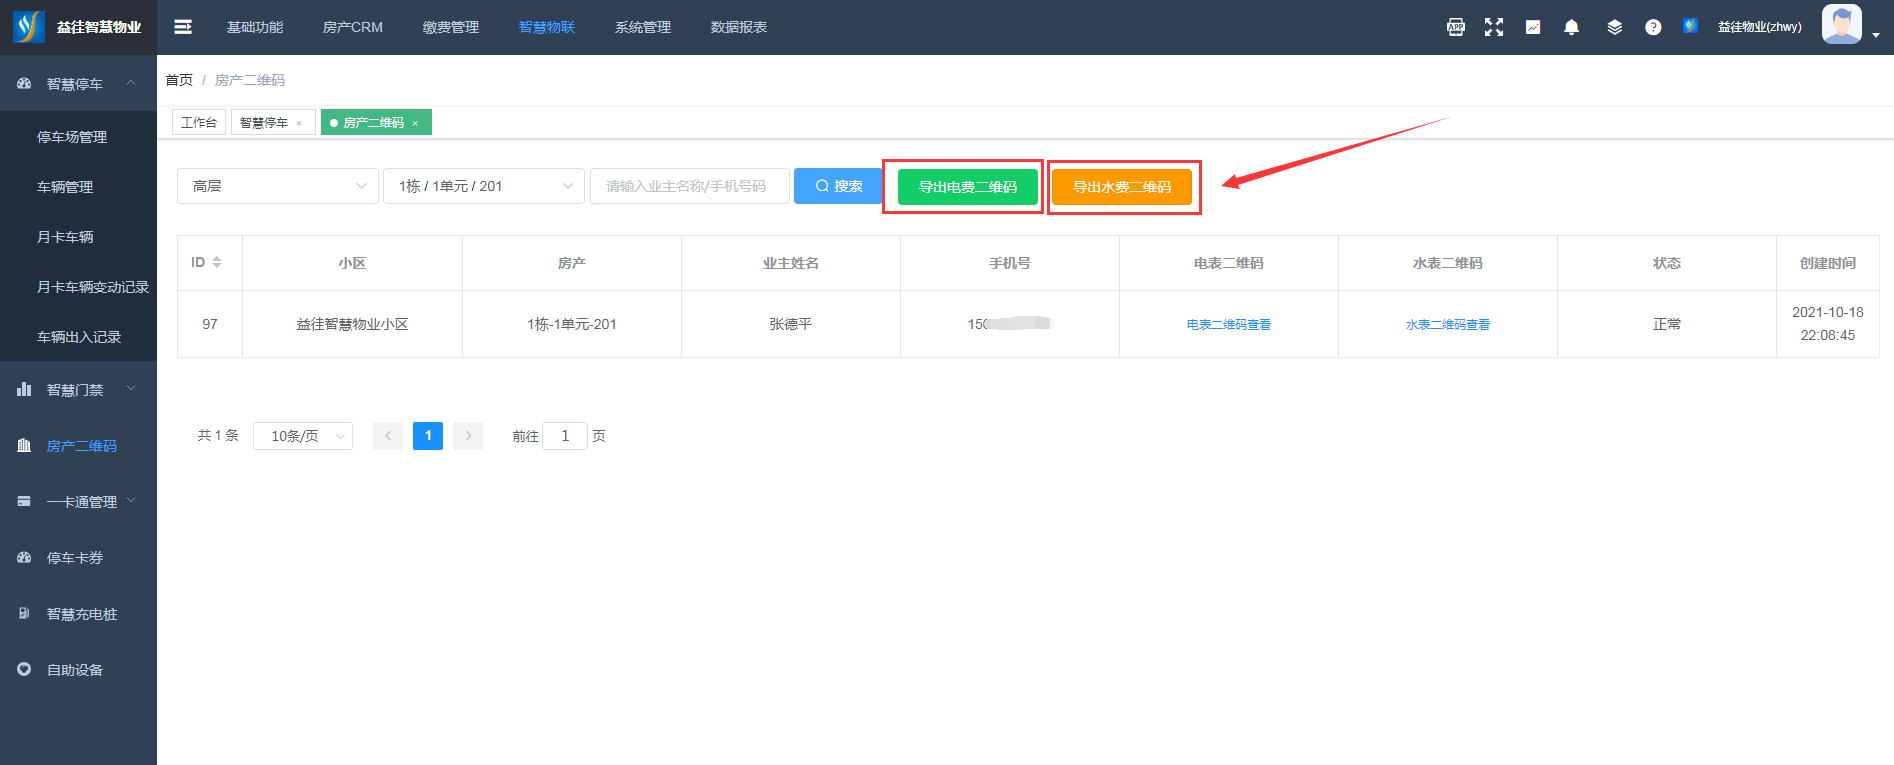The image size is (1894, 765).
Task: Click the 智慧停车 dashboard icon in sidebar
Action: point(24,84)
